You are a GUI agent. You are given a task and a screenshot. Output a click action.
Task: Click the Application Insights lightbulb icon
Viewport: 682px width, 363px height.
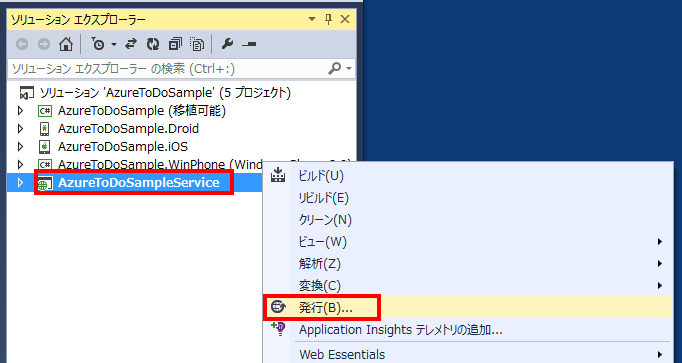278,329
